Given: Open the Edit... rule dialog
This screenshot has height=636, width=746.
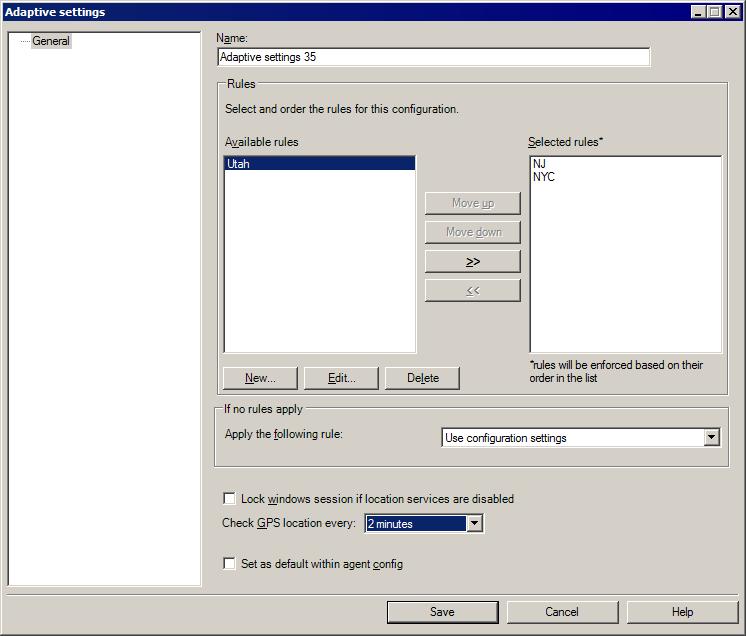Looking at the screenshot, I should coord(341,378).
